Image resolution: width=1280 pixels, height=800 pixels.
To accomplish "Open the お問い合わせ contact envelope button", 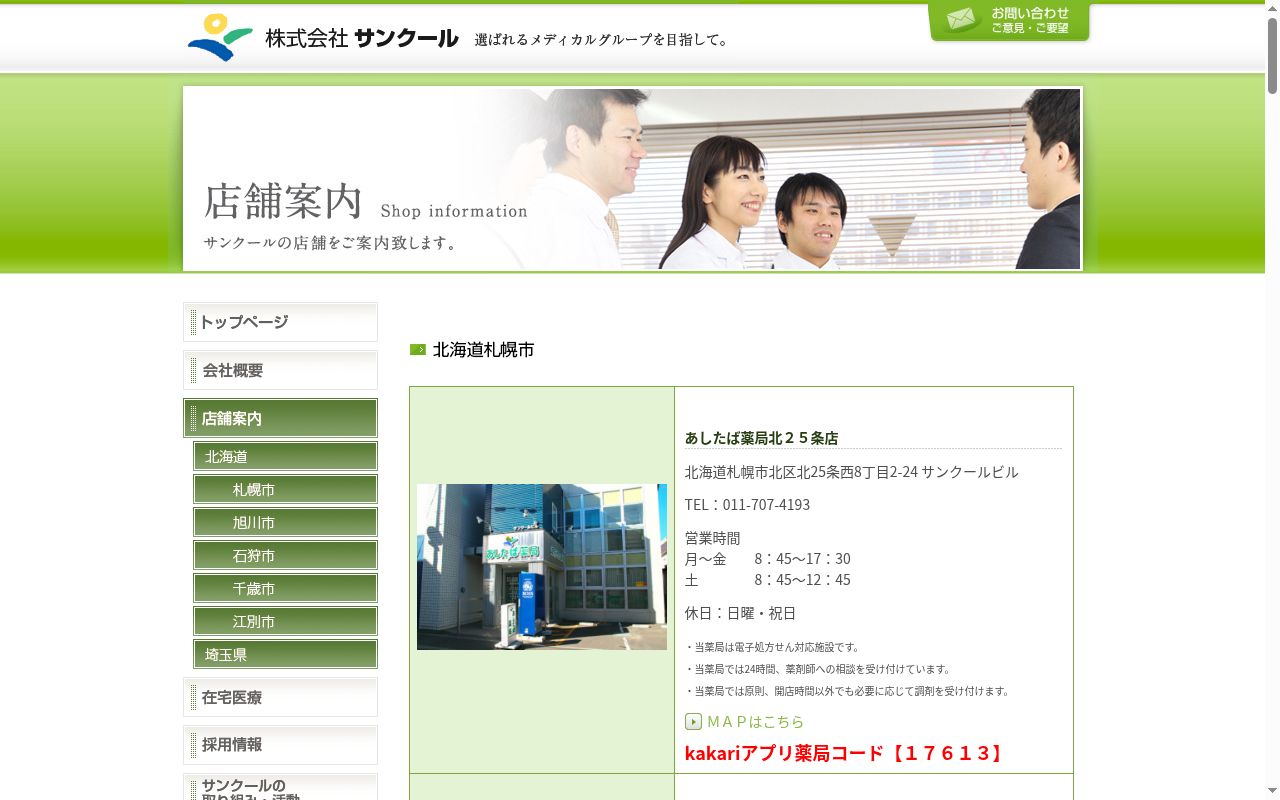I will 1009,21.
